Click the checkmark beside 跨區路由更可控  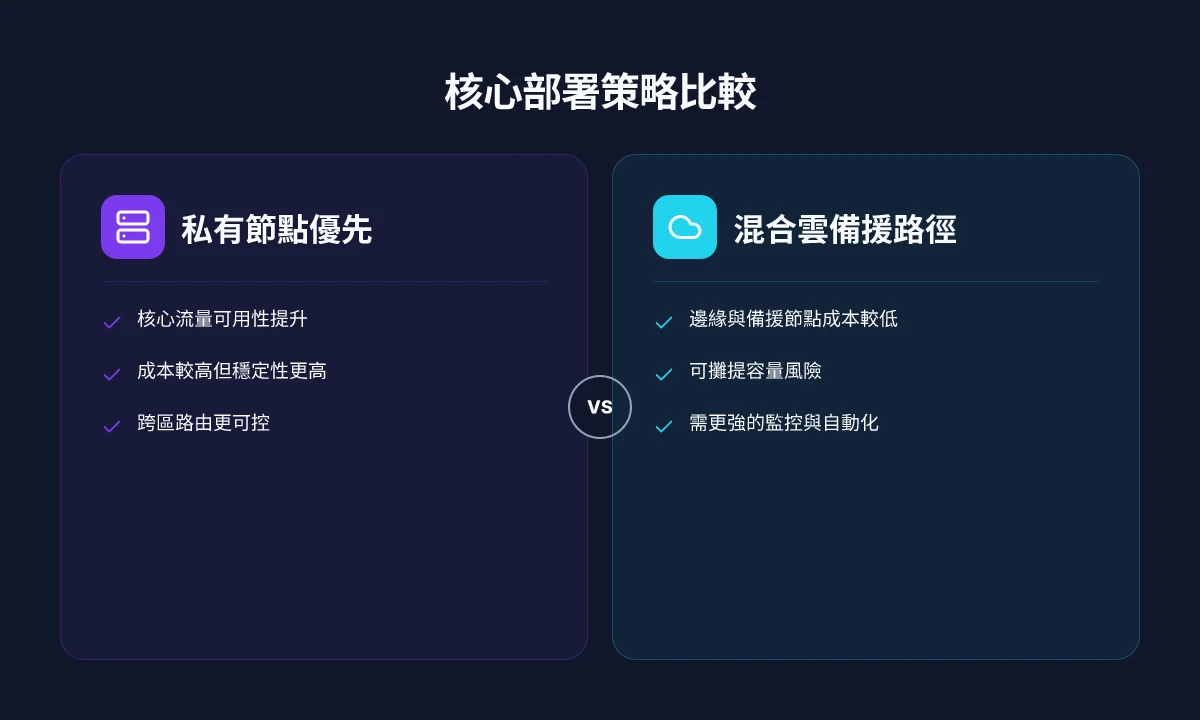point(112,426)
